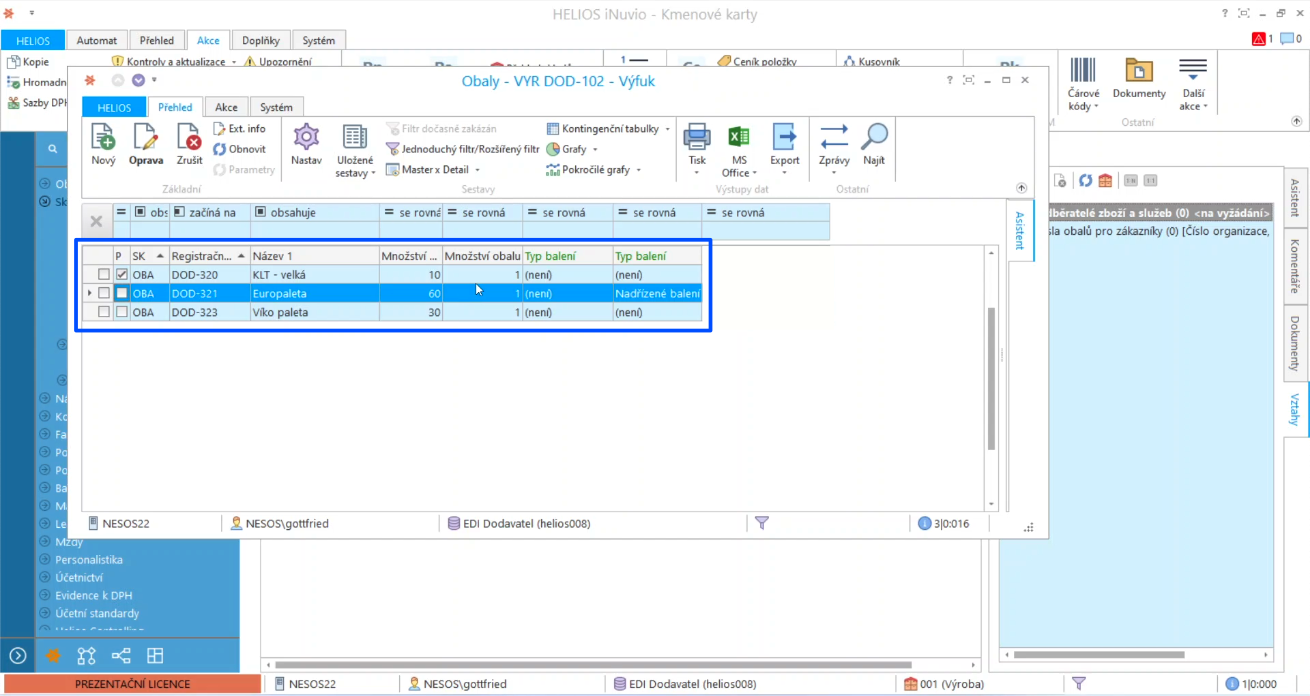This screenshot has width=1310, height=696.
Task: Collapse the Obaly ribbon with the arrow
Action: [1021, 188]
